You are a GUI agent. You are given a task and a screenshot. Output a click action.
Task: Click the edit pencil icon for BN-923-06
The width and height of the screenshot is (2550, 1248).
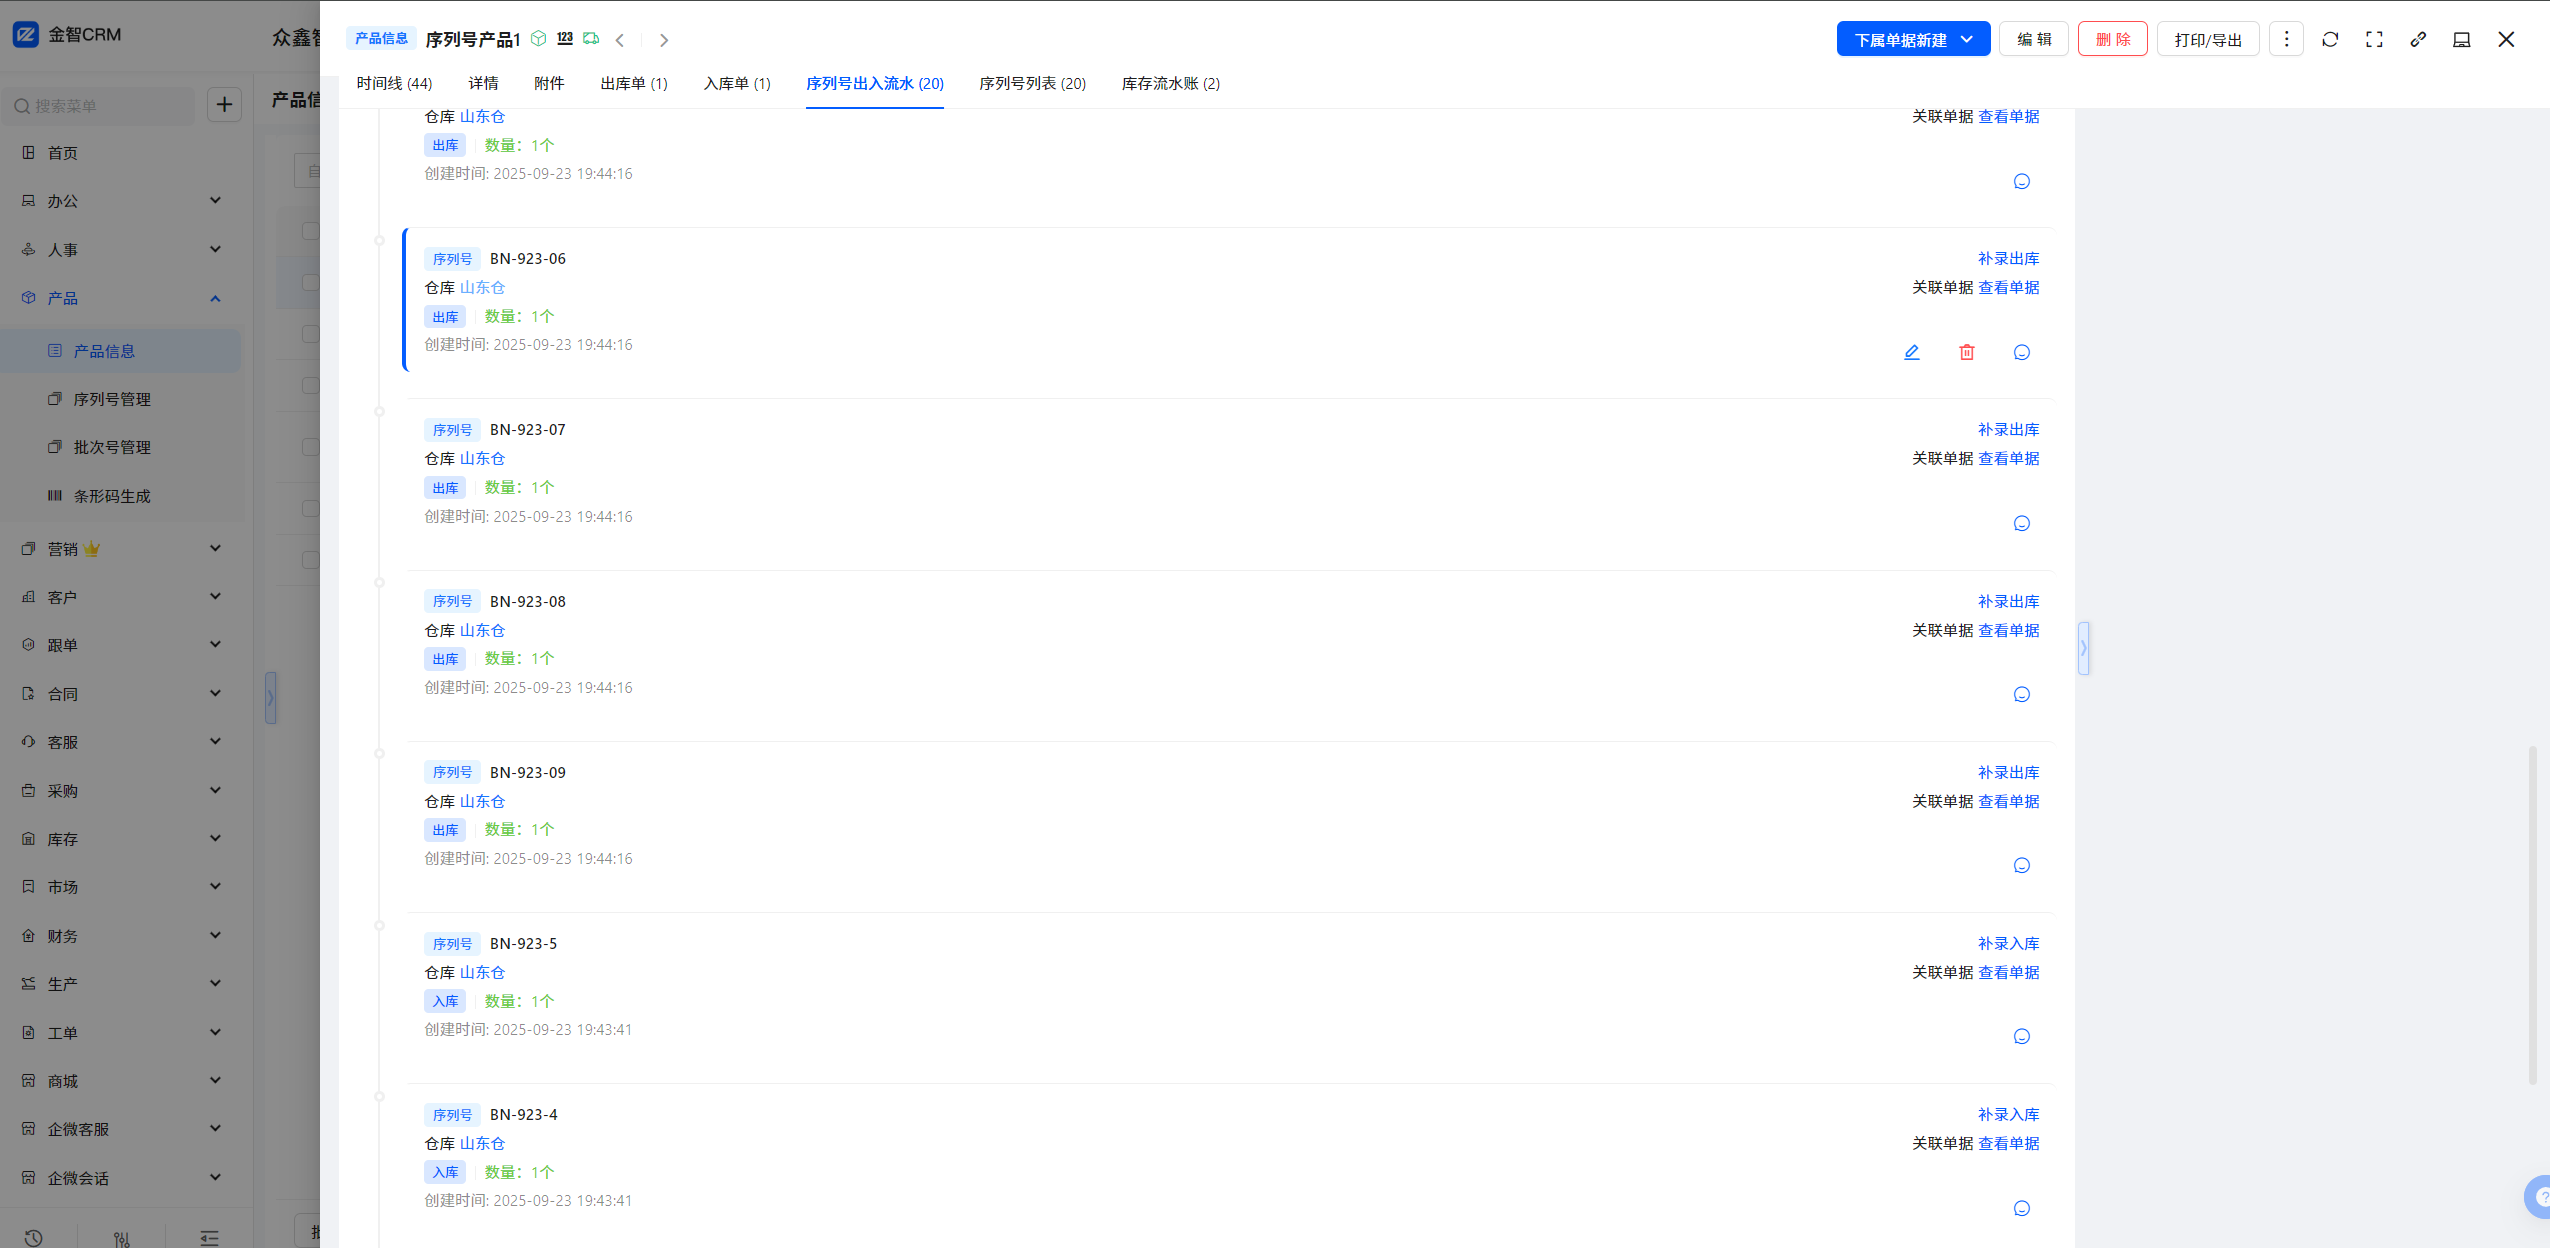pos(1911,352)
